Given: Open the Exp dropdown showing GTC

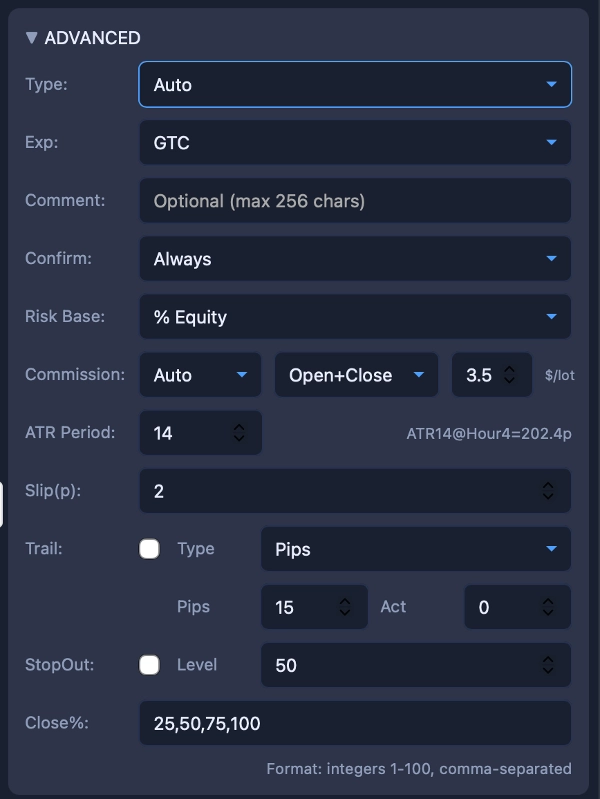Looking at the screenshot, I should pyautogui.click(x=355, y=143).
